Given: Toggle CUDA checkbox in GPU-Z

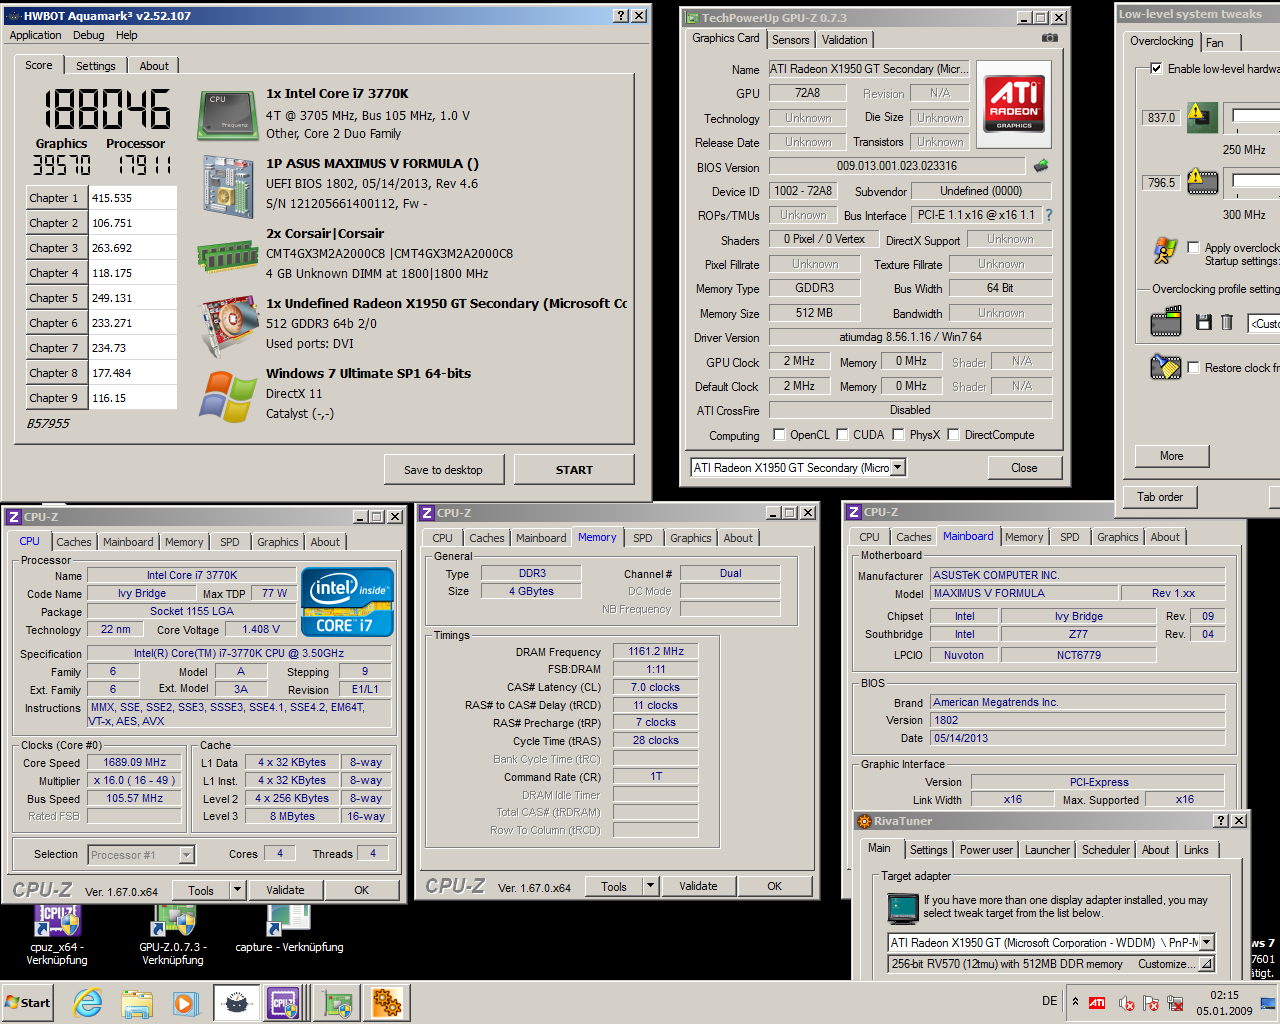Looking at the screenshot, I should pyautogui.click(x=843, y=435).
